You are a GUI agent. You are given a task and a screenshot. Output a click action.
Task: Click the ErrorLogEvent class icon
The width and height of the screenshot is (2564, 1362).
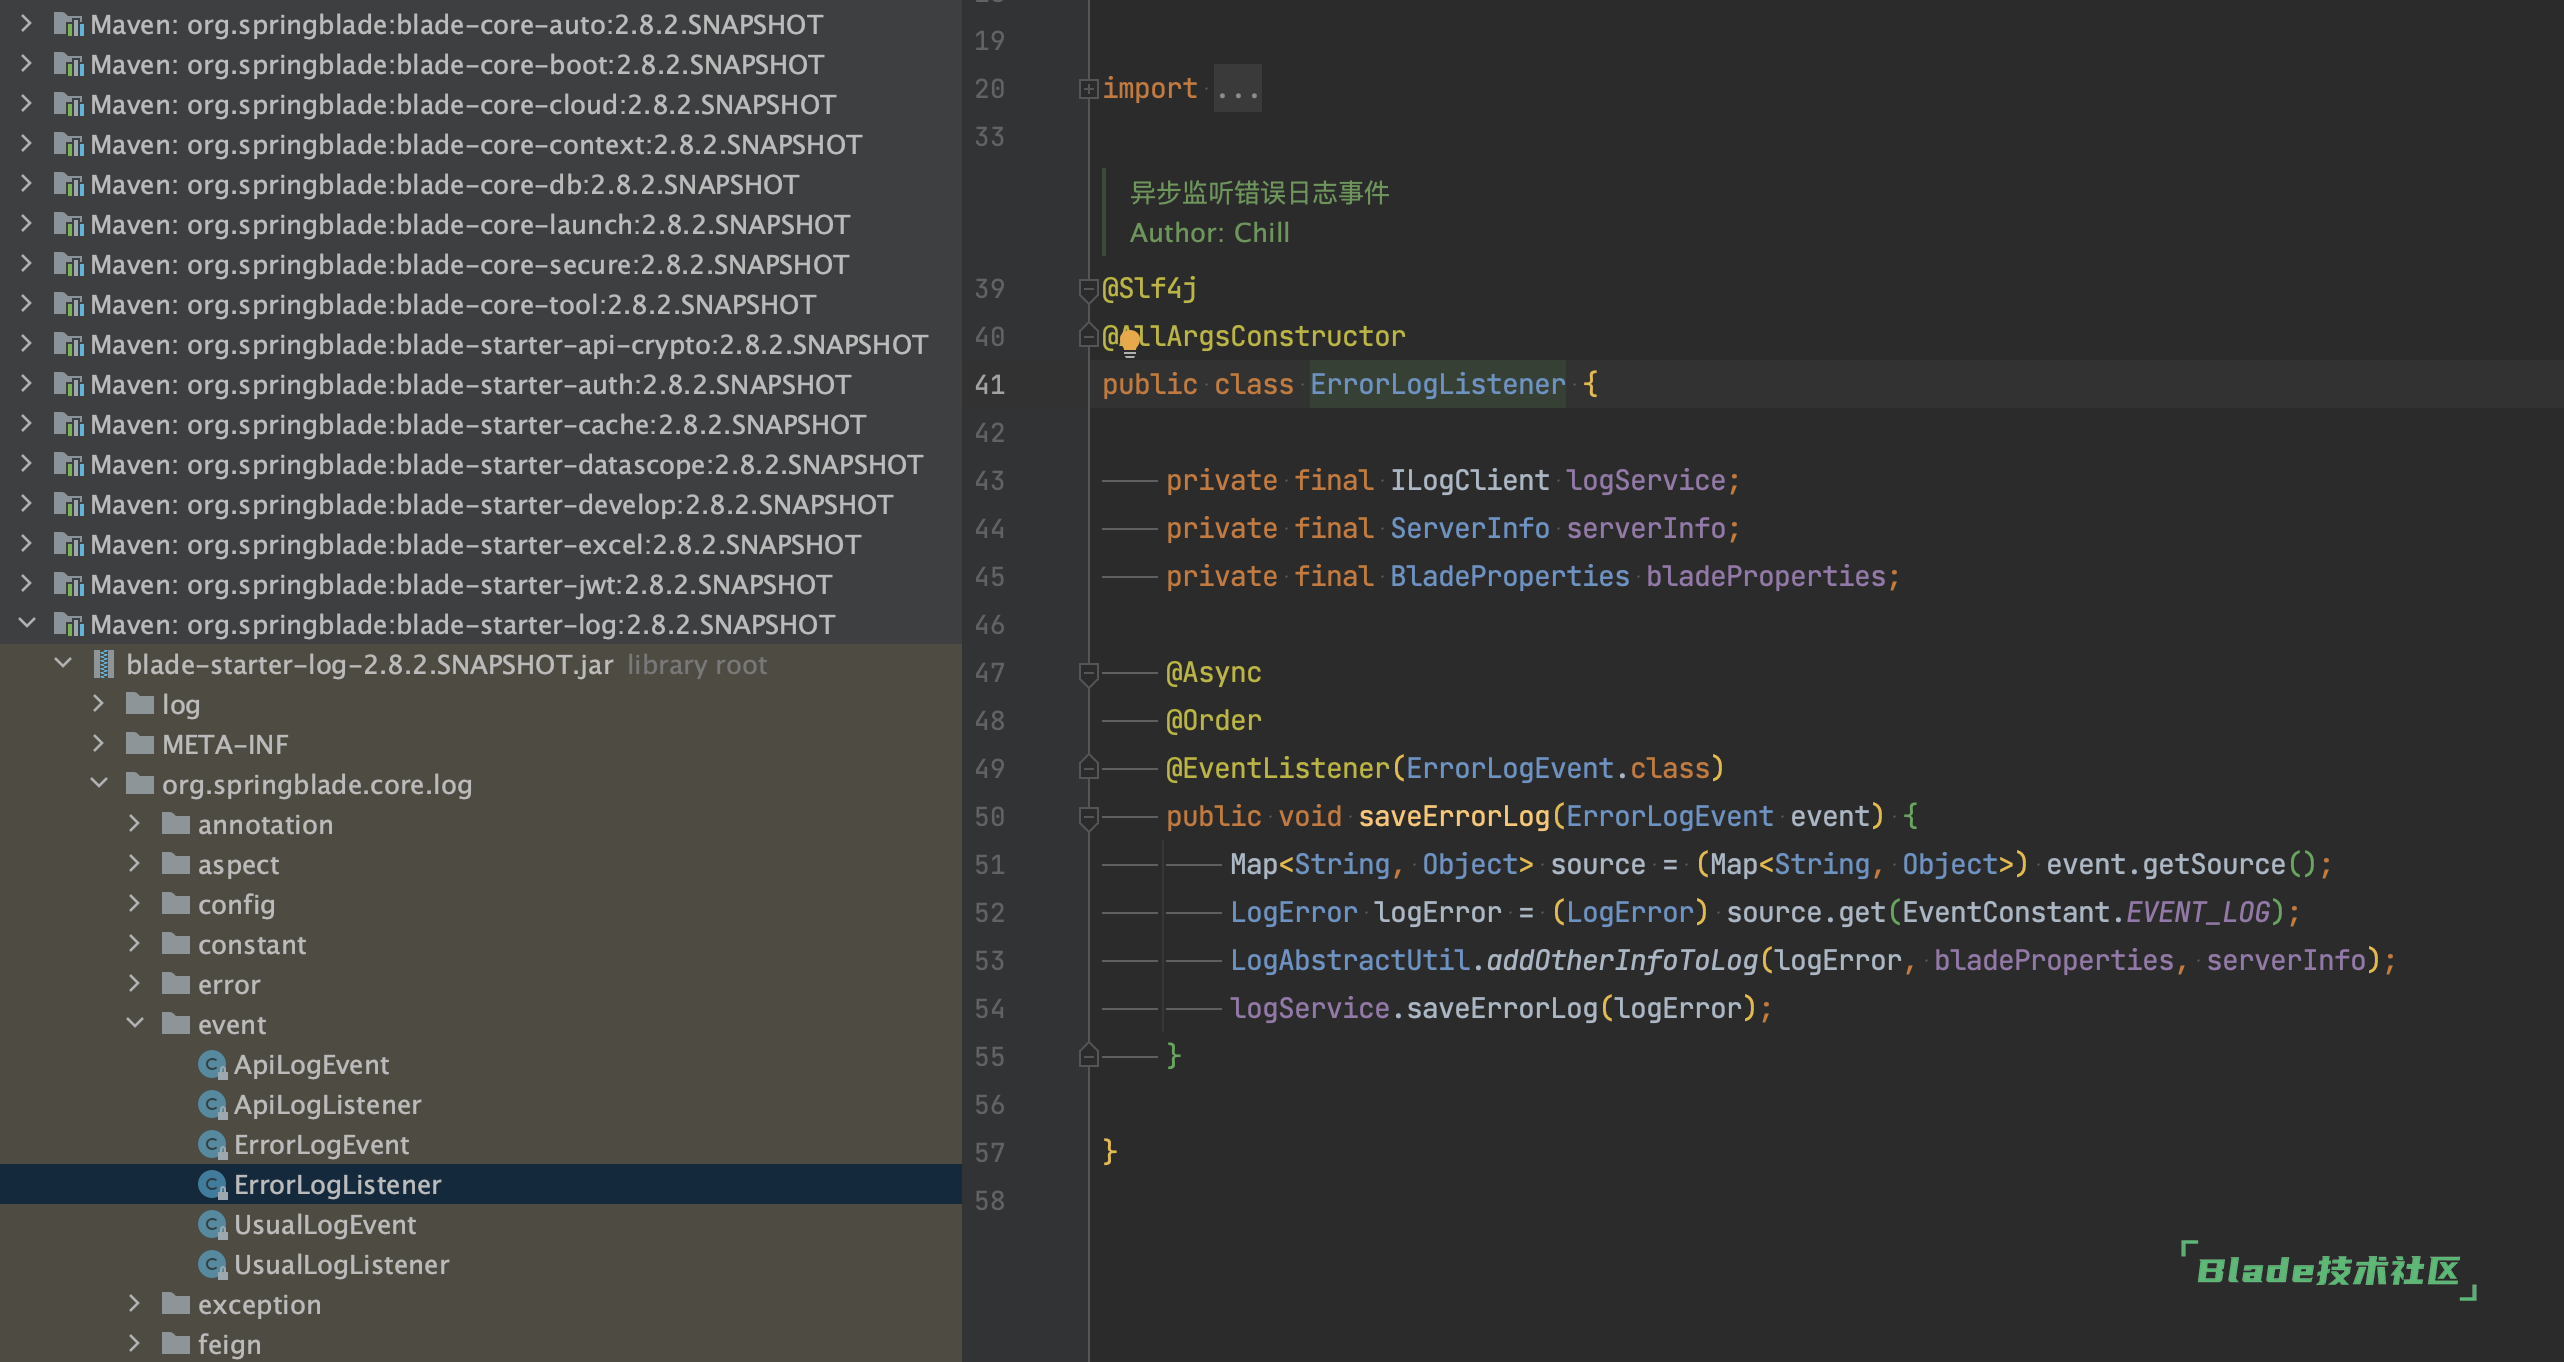tap(212, 1145)
